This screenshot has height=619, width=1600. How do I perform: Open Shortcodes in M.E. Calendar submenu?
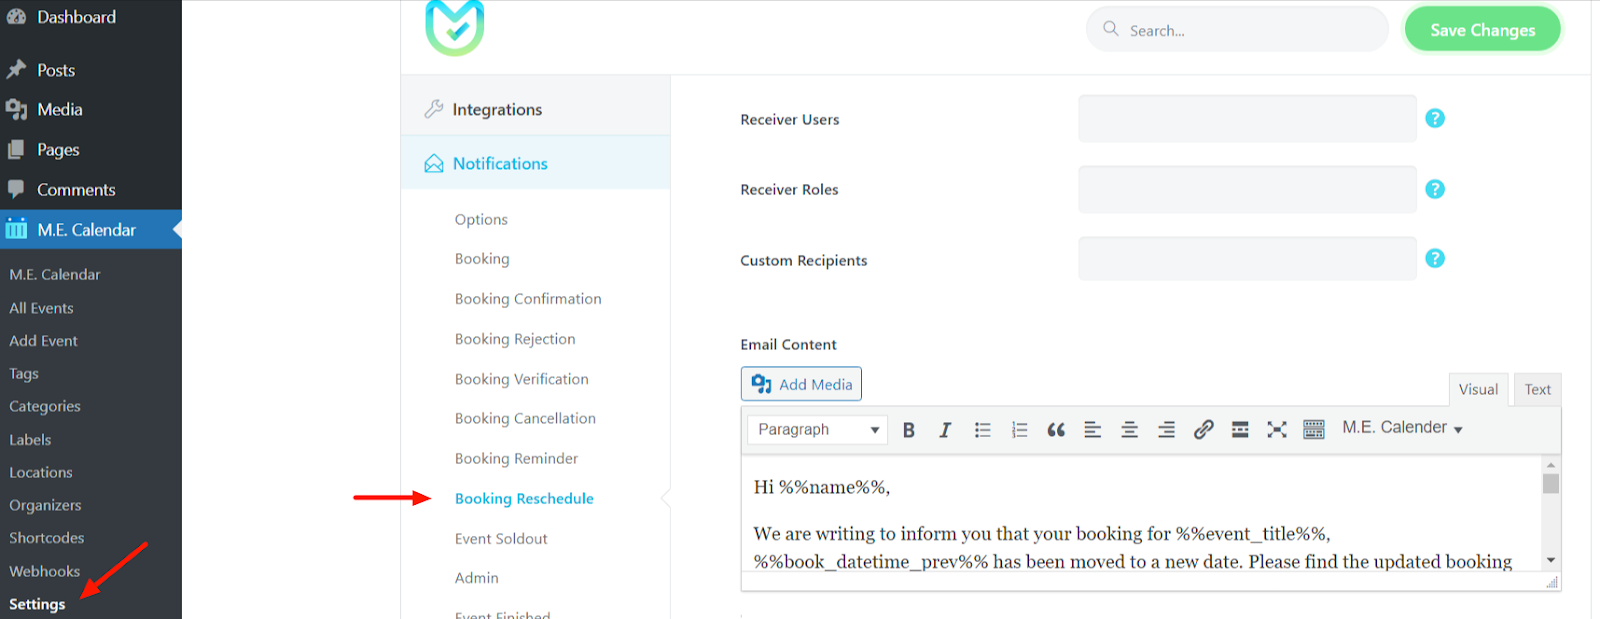point(47,538)
